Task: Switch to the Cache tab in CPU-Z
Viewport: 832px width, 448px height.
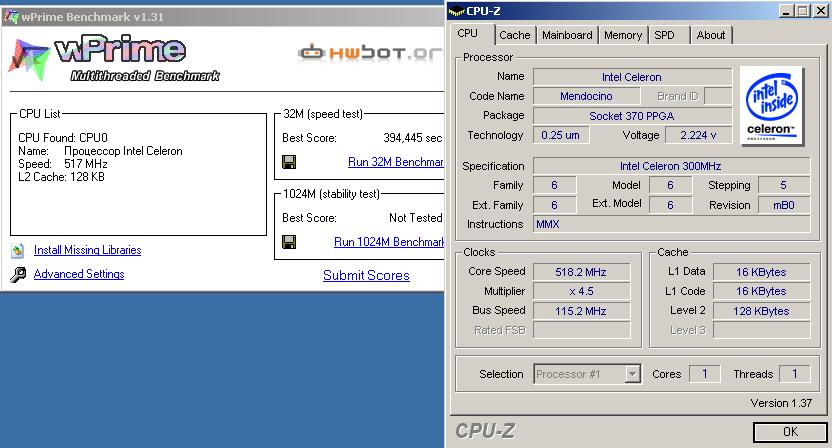Action: click(515, 35)
